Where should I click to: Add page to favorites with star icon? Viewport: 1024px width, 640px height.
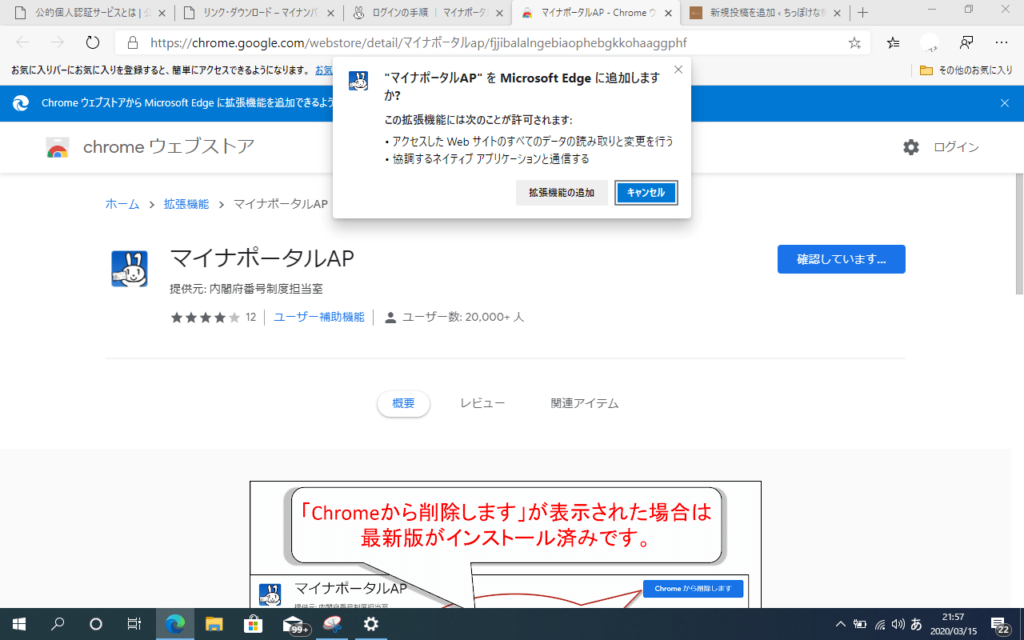[854, 43]
